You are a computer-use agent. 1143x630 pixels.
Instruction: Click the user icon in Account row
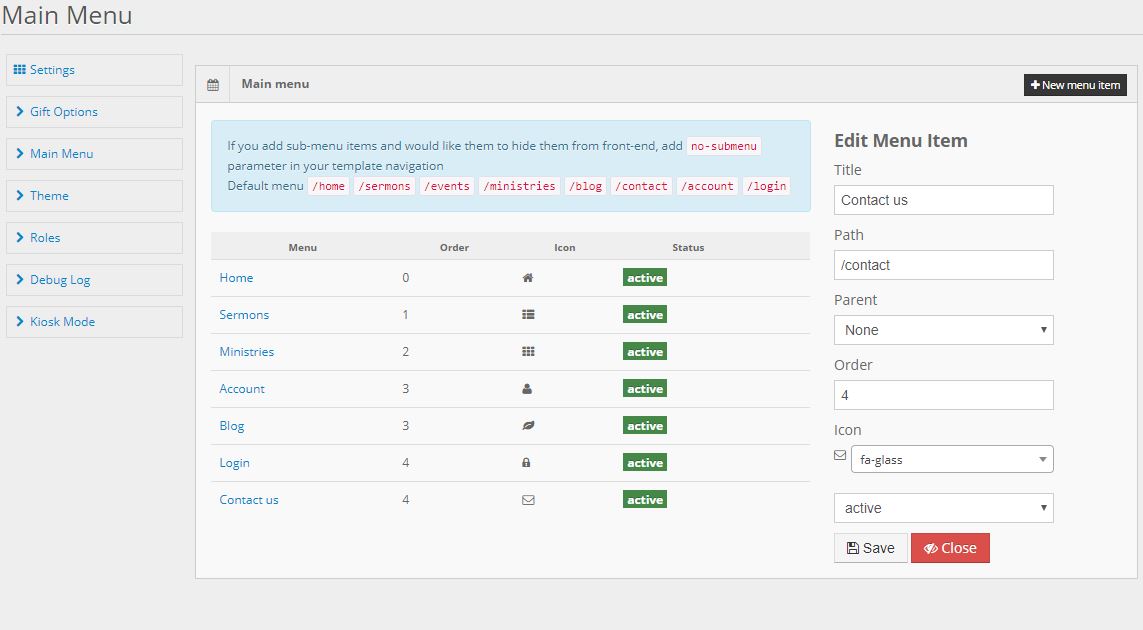[528, 389]
